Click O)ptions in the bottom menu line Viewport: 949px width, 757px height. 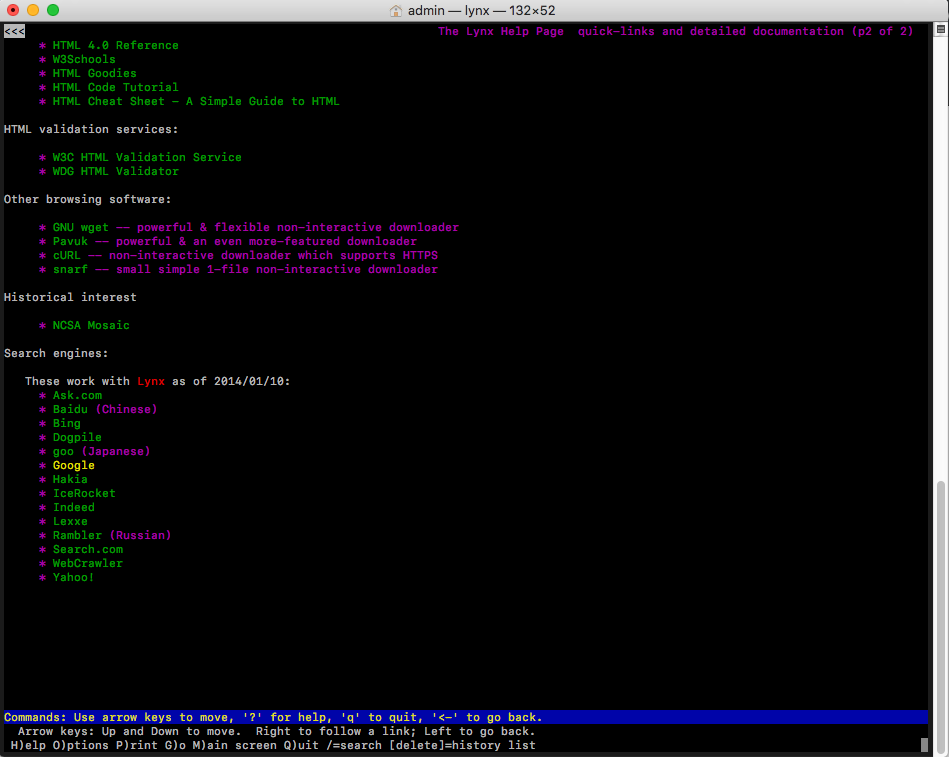pos(80,746)
